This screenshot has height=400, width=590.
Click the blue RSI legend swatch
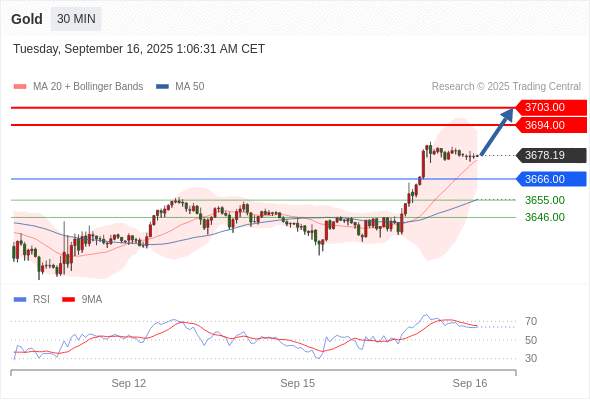[20, 300]
